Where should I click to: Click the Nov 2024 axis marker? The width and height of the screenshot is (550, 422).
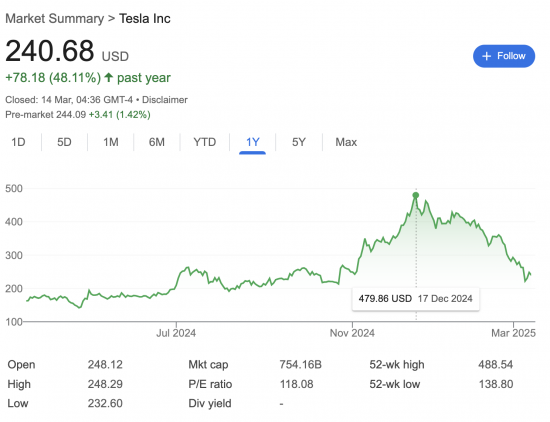click(x=352, y=333)
